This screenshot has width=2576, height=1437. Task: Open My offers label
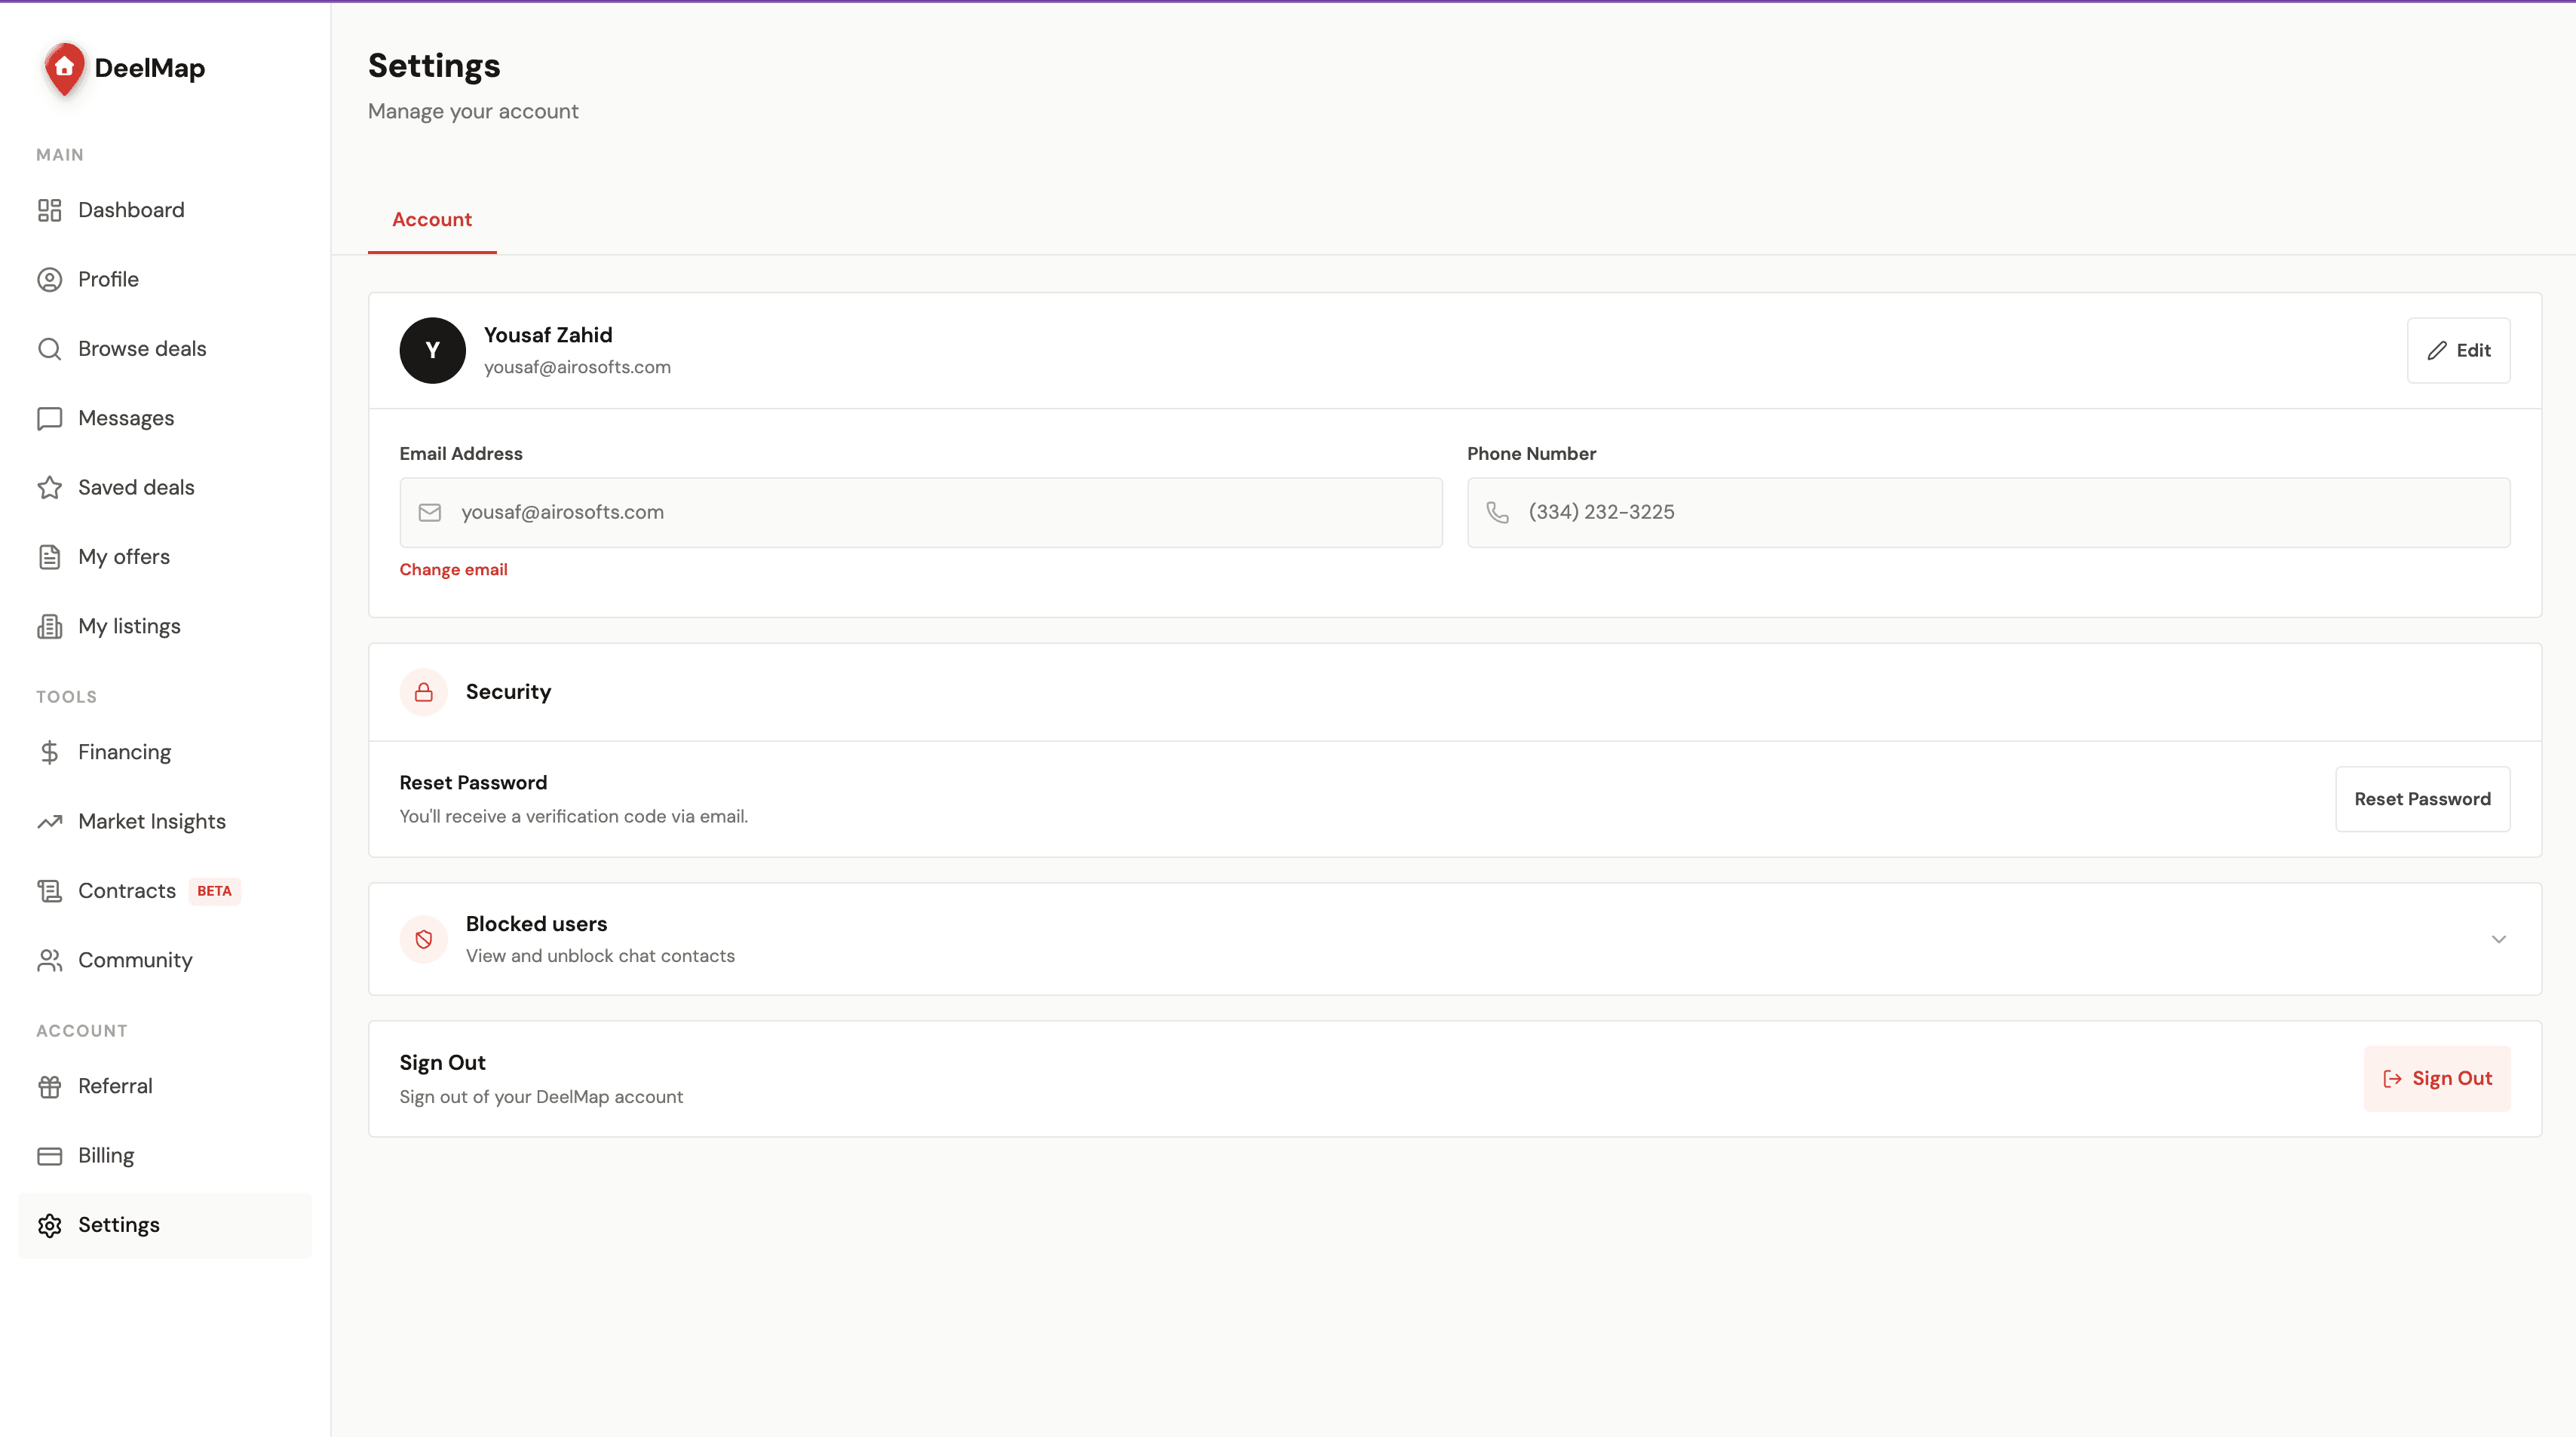[x=124, y=557]
